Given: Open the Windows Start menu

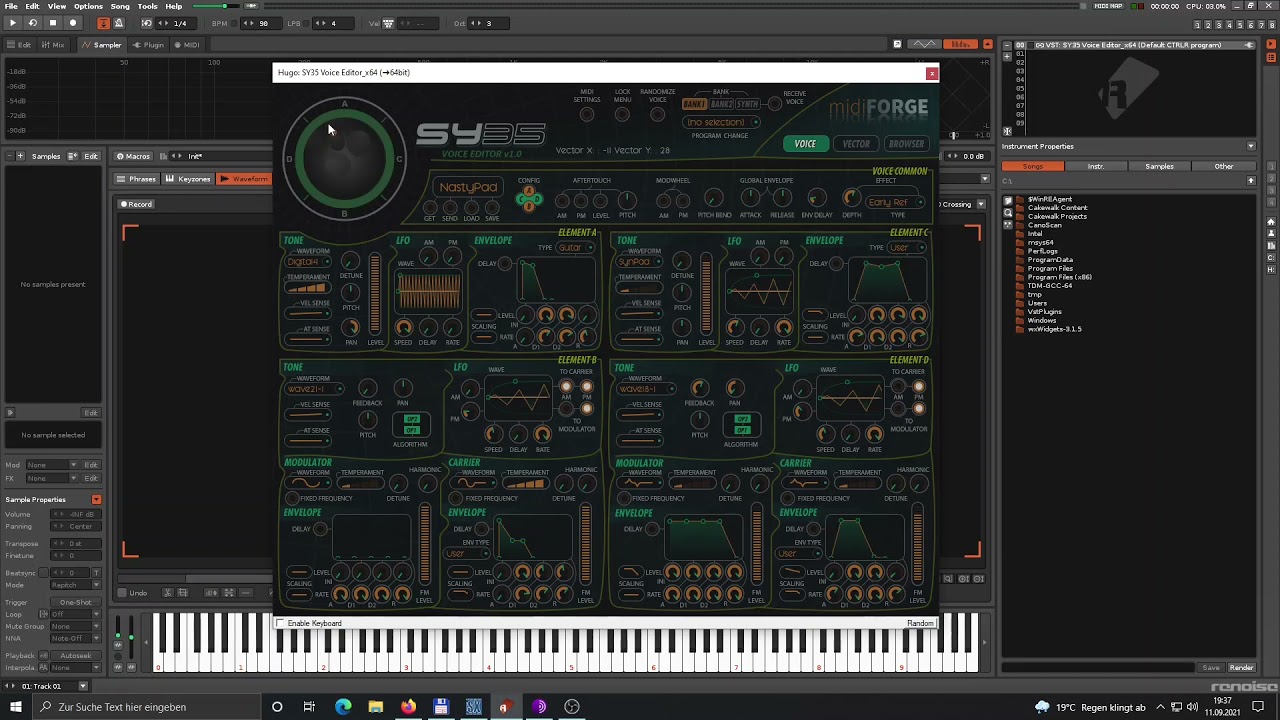Looking at the screenshot, I should tap(17, 707).
